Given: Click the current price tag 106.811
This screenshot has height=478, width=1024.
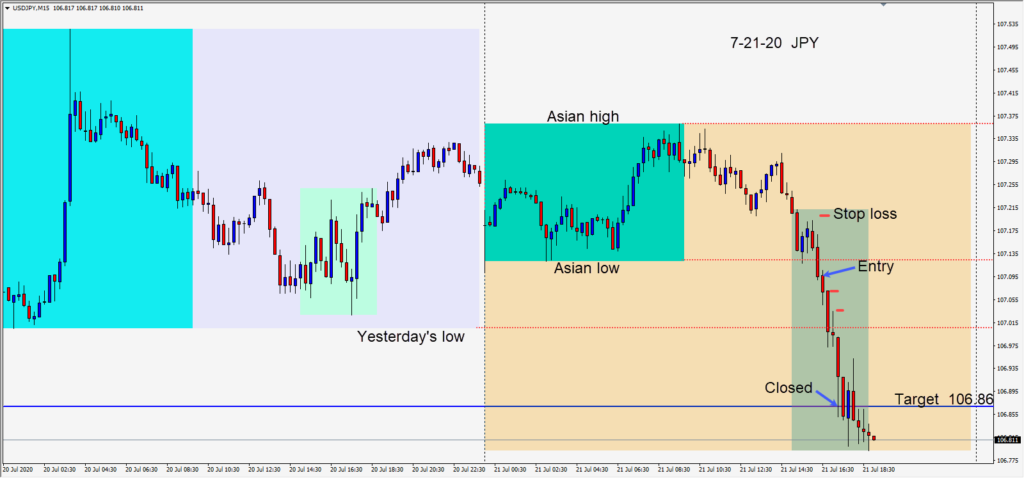Looking at the screenshot, I should (1006, 440).
